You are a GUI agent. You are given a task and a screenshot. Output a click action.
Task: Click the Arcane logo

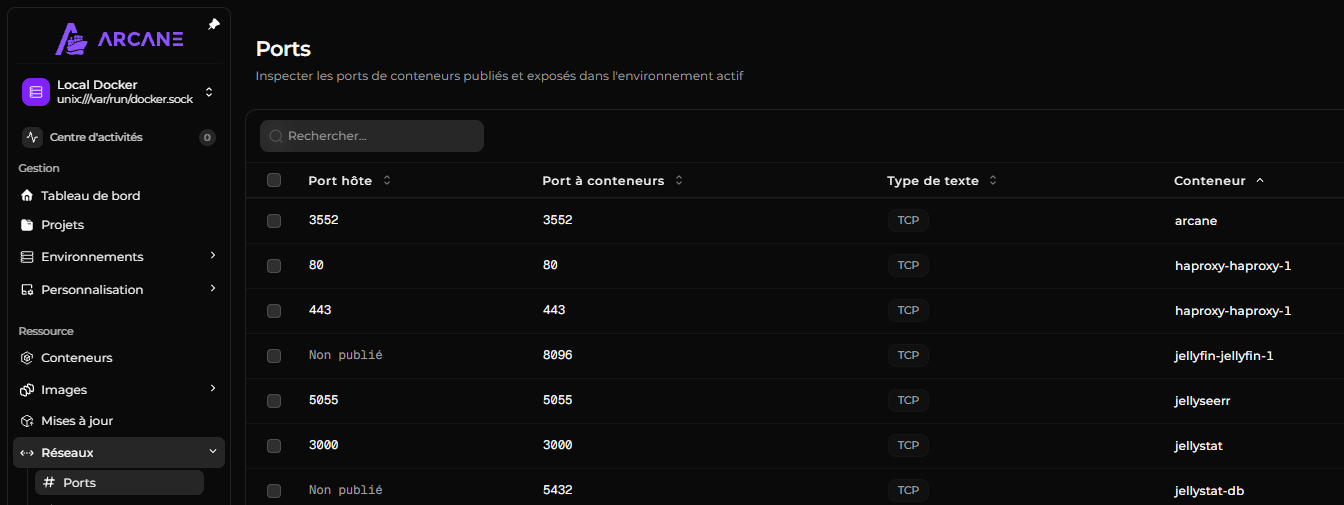(119, 39)
